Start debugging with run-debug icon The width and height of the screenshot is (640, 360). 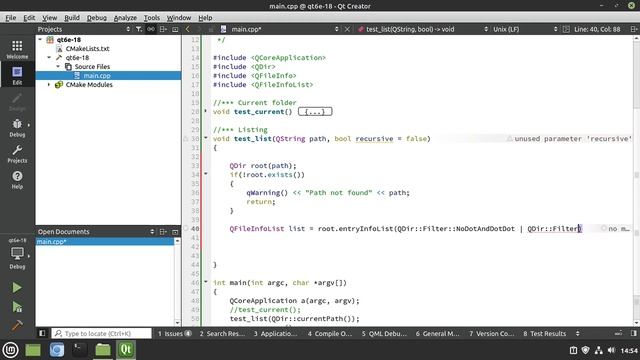coord(17,307)
